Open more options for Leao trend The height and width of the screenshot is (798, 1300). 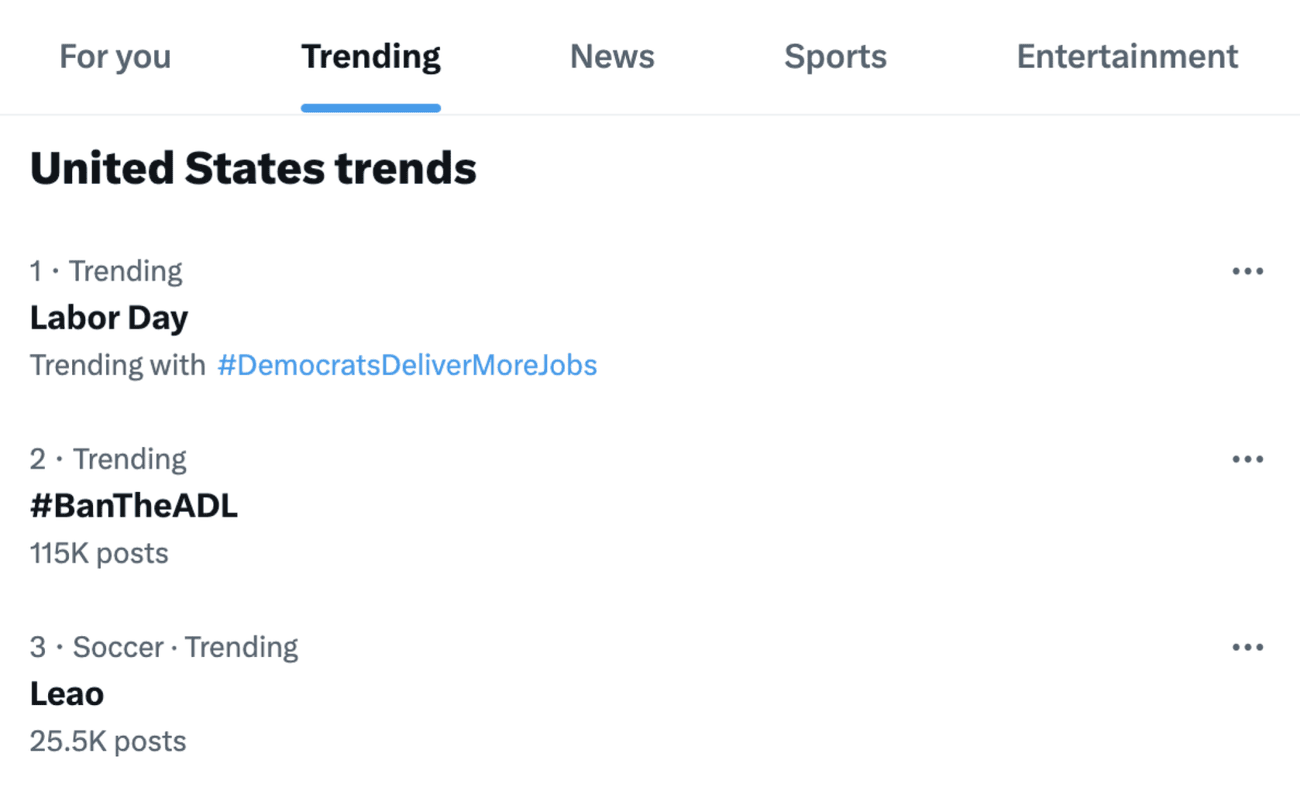pos(1247,647)
